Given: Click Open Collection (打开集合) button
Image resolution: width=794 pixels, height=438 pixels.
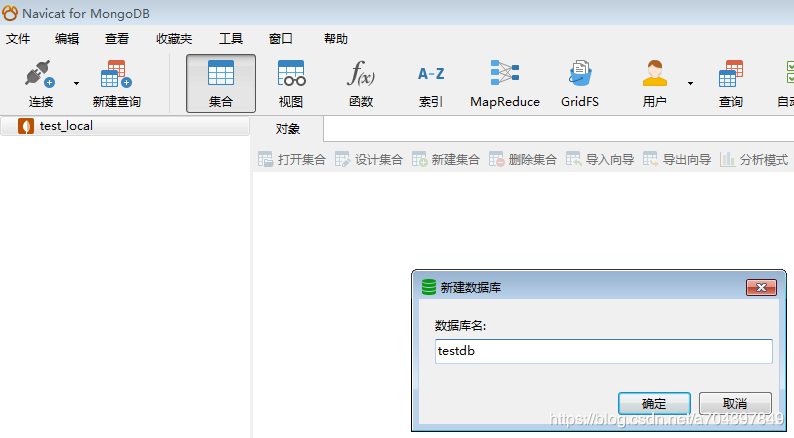Looking at the screenshot, I should [292, 160].
